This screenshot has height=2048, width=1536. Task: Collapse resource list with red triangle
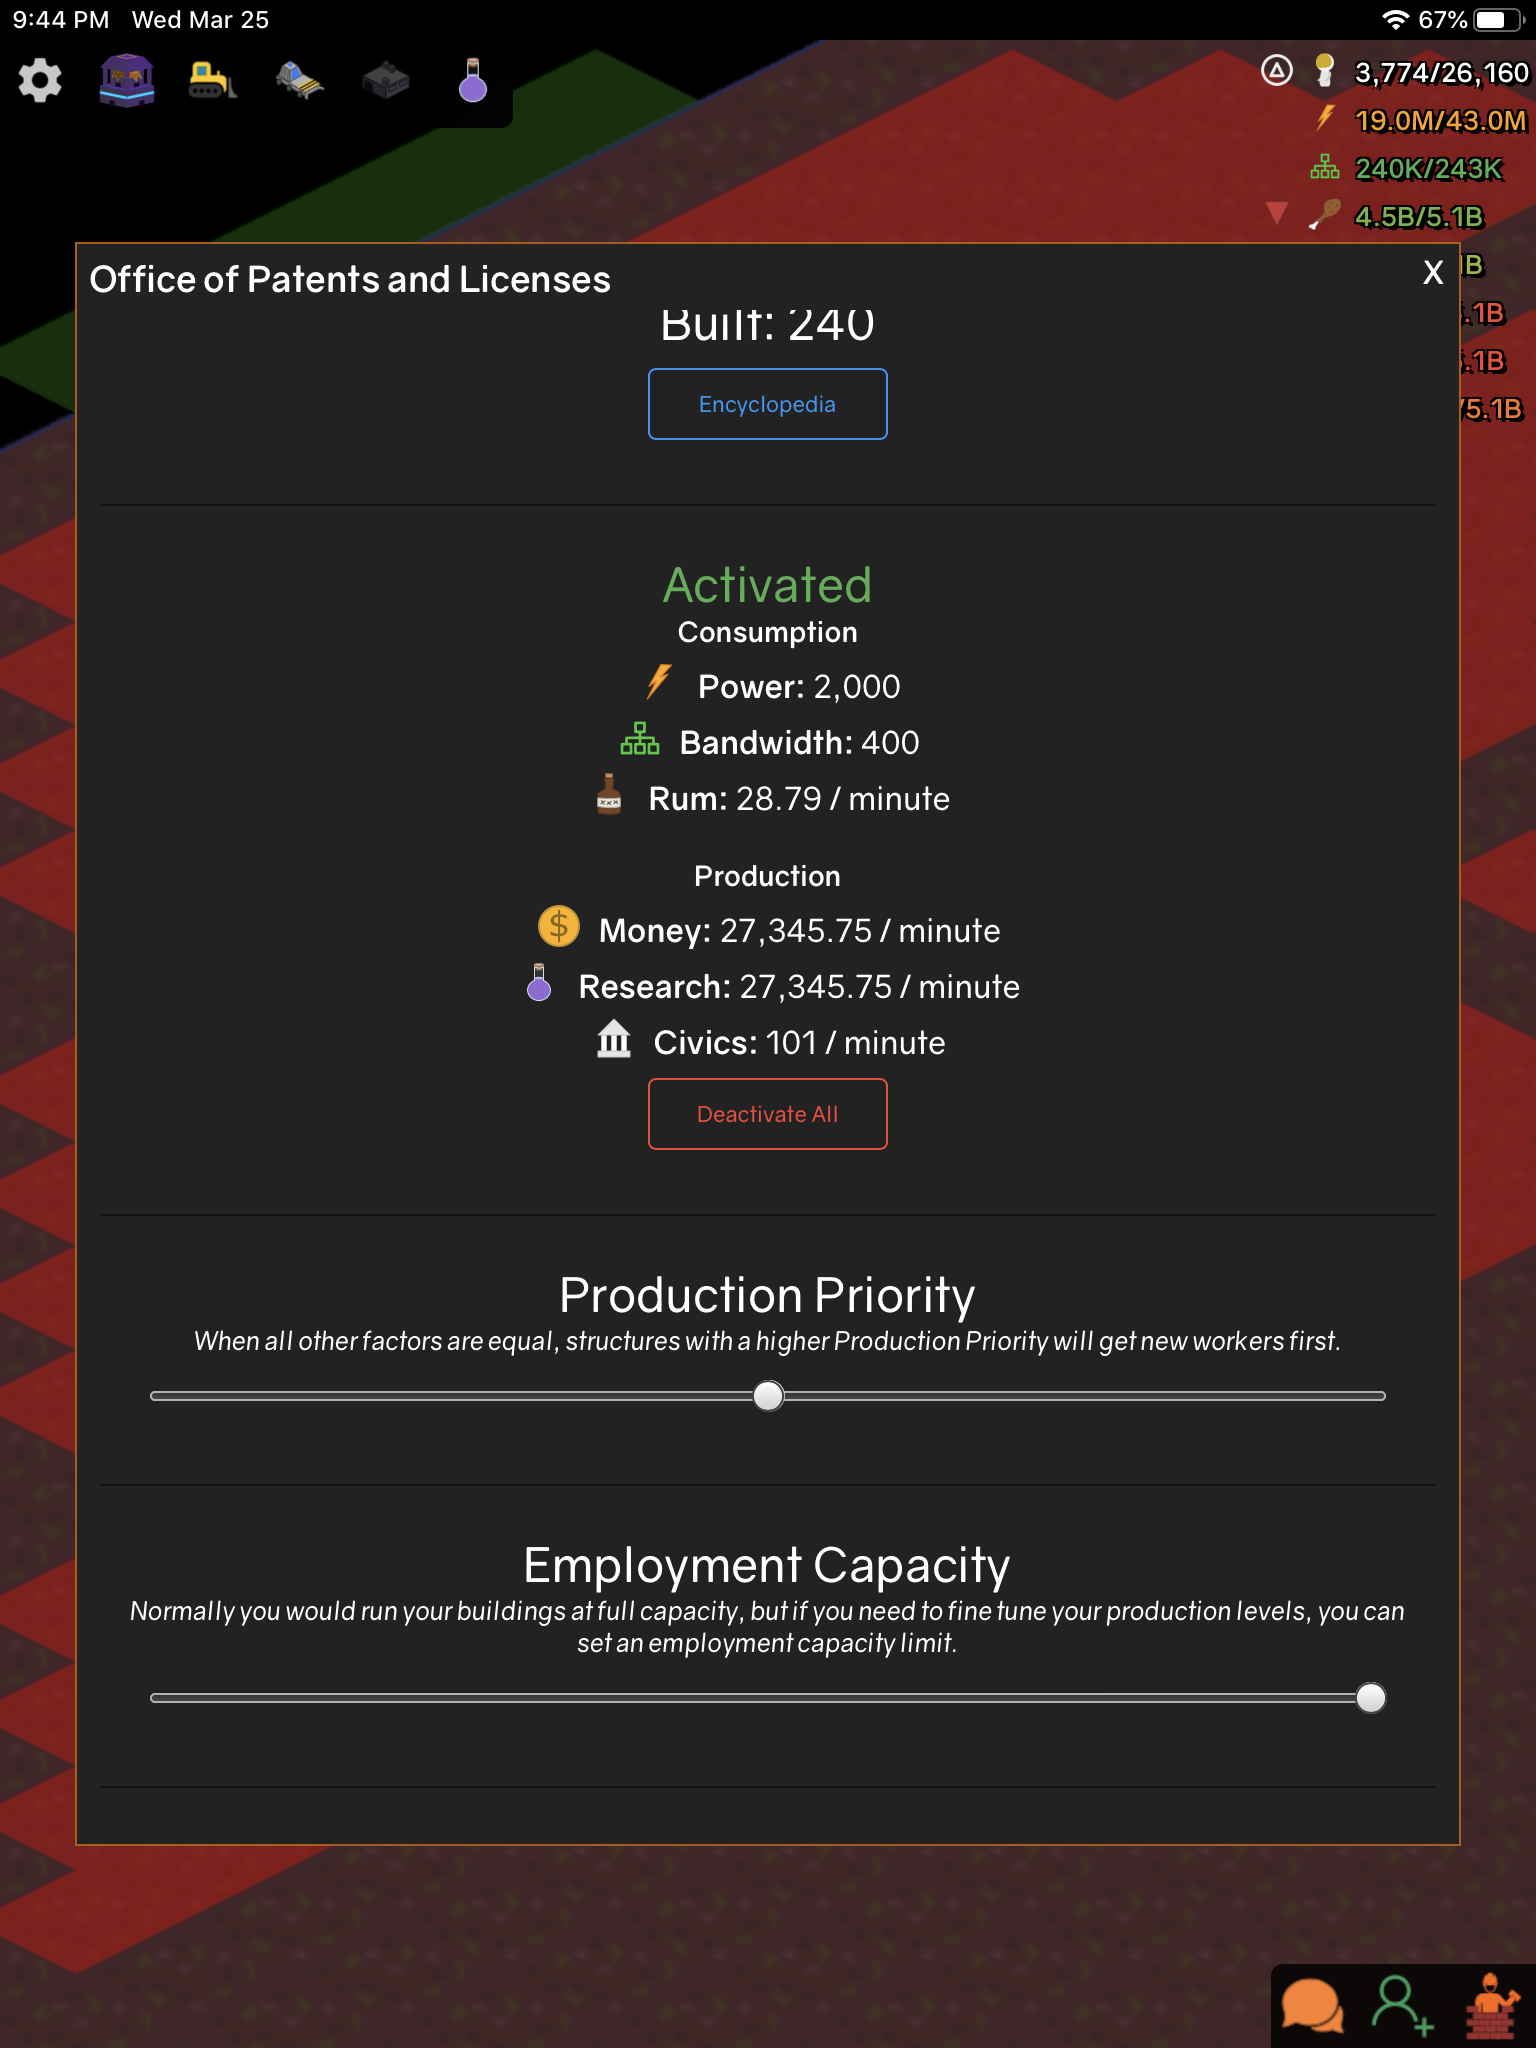[x=1276, y=213]
